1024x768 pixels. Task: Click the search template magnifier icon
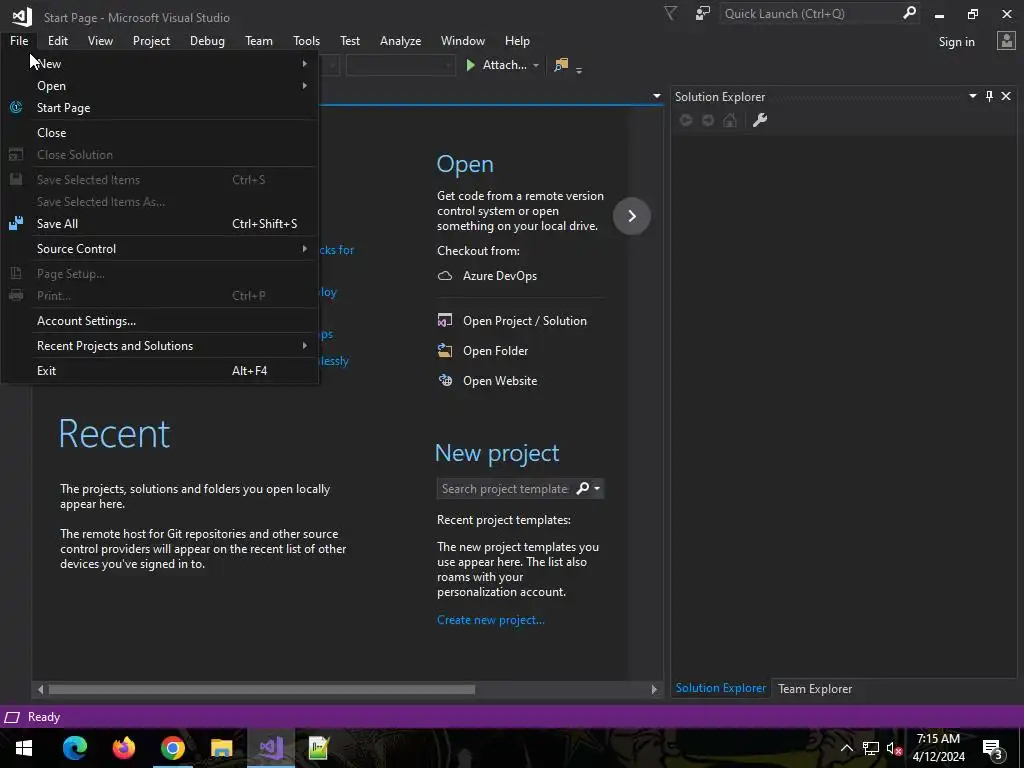(x=583, y=488)
